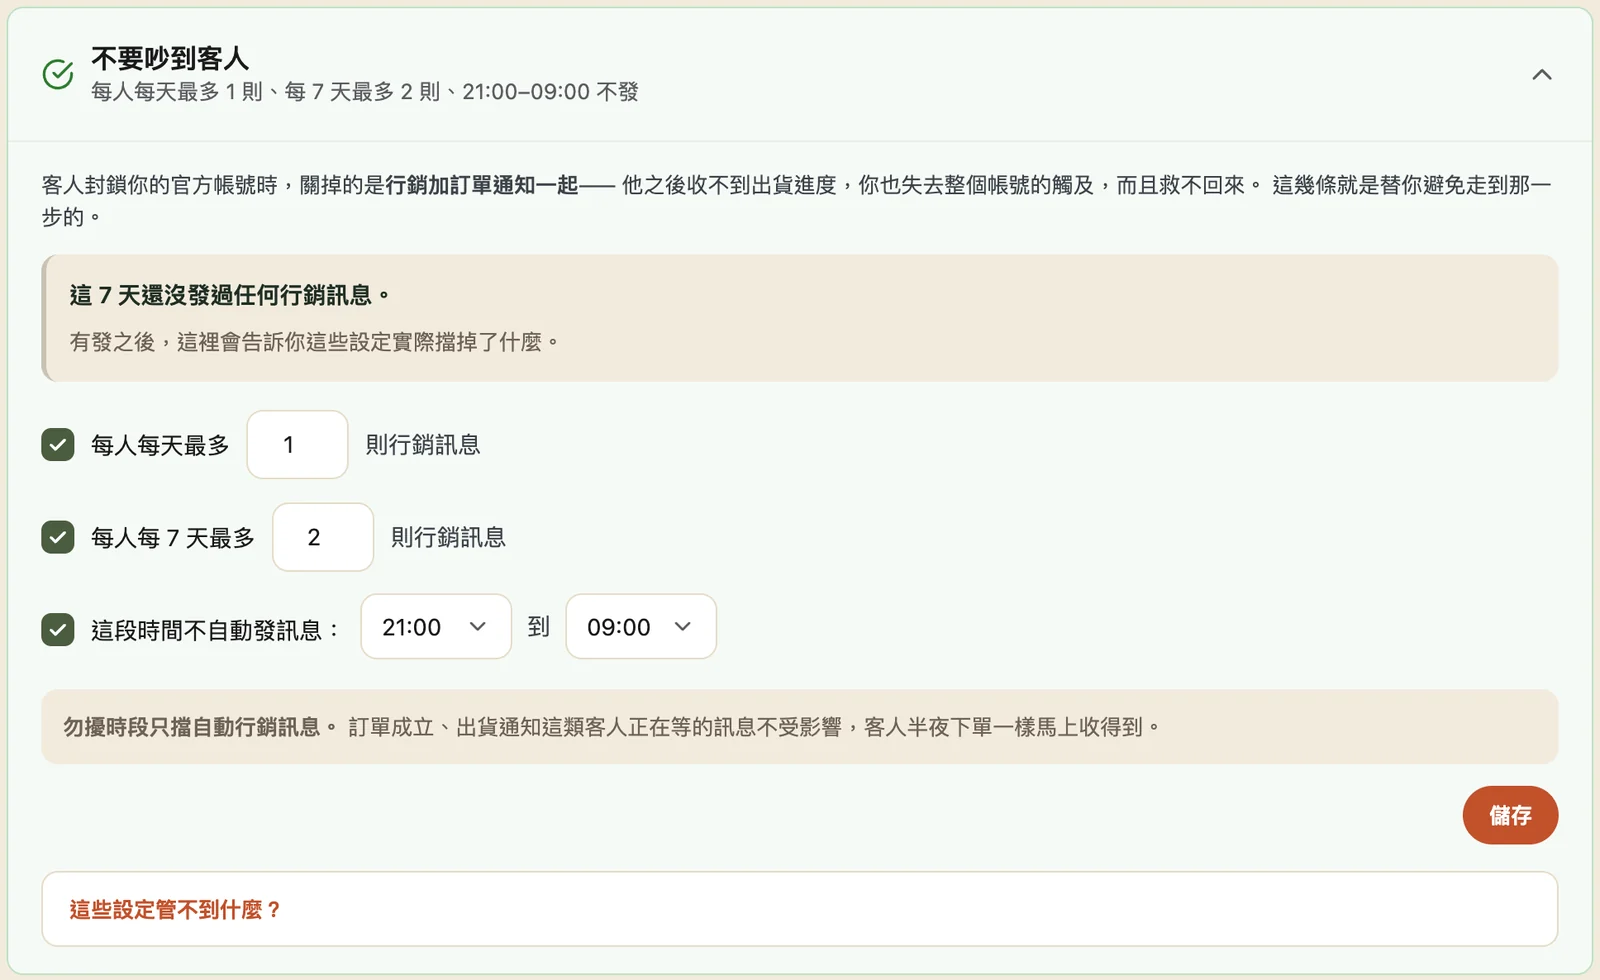Click the 到 label between time dropdowns
1600x980 pixels.
pos(539,627)
